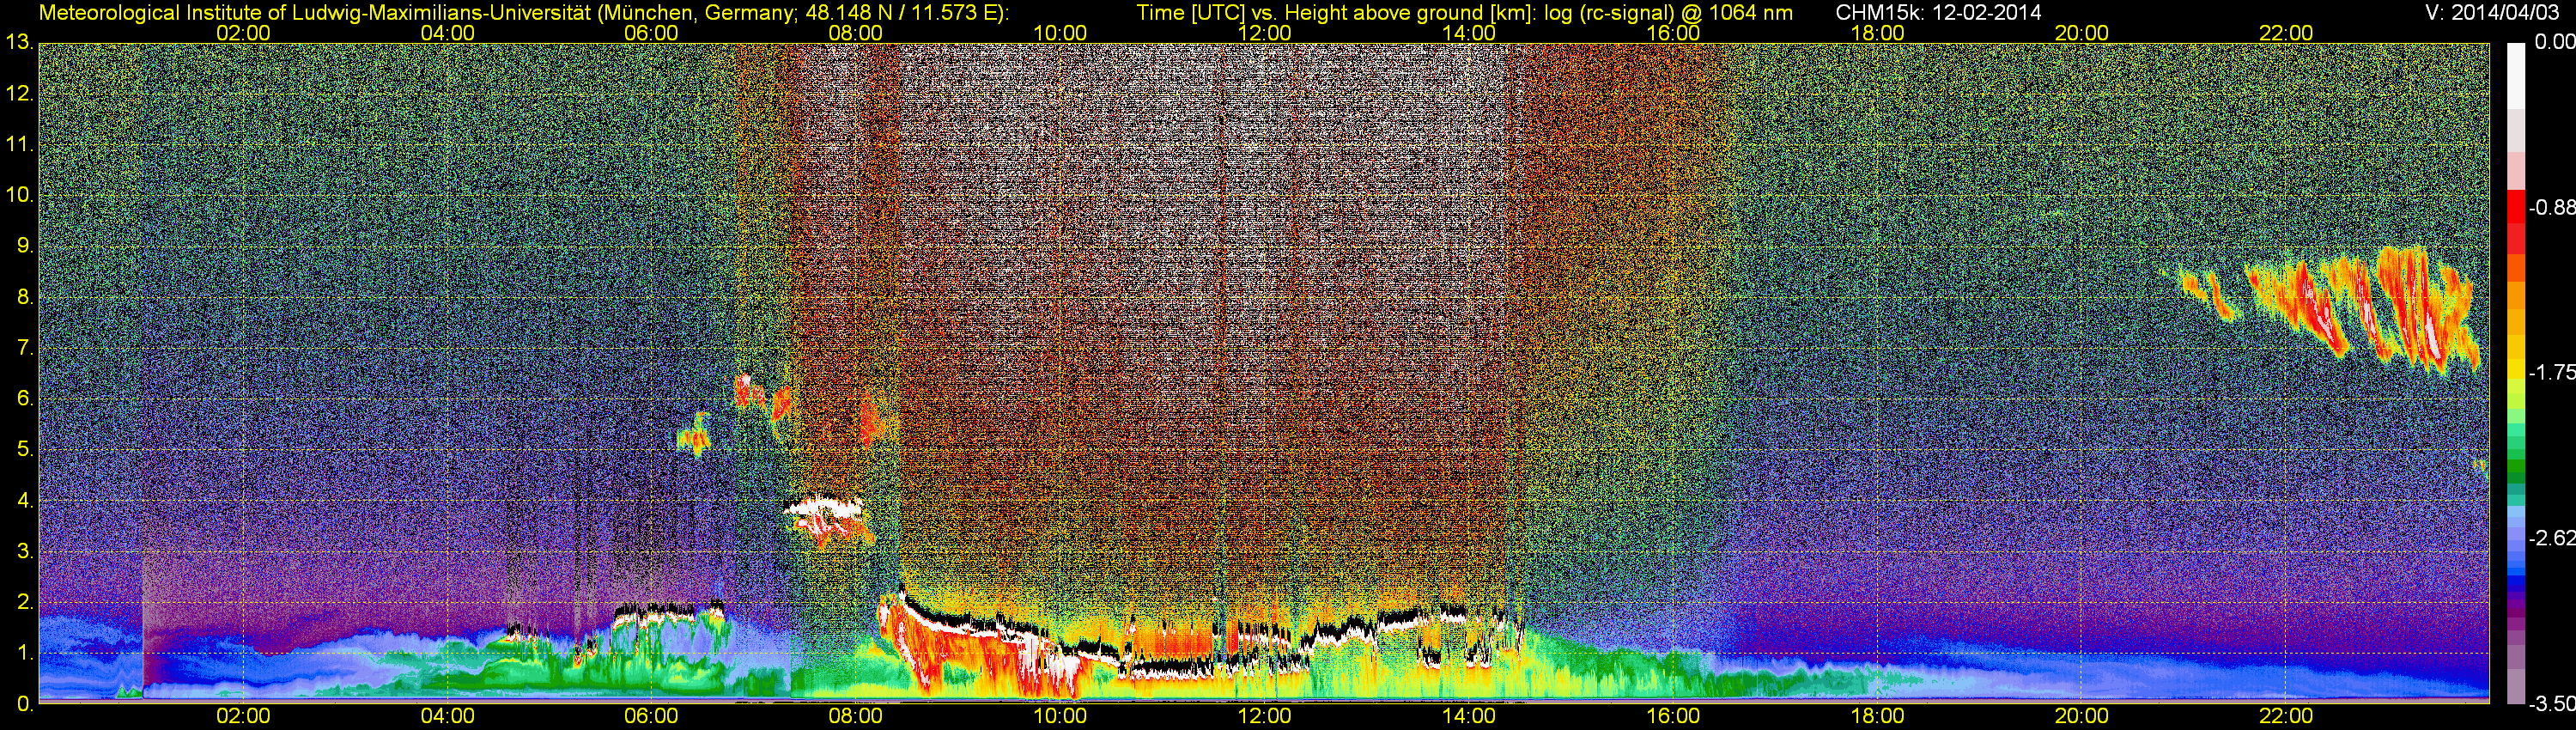Viewport: 2576px width, 730px height.
Task: Click the 18:00 label on the lower time axis
Action: pos(1877,717)
